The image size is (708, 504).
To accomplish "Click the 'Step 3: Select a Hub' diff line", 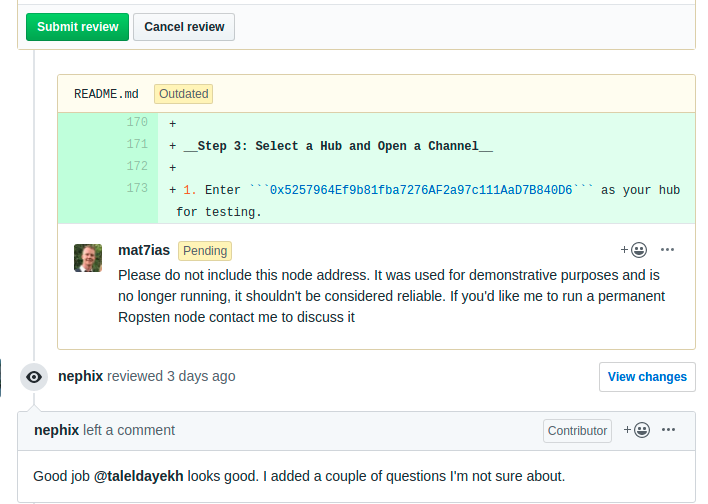I will pyautogui.click(x=338, y=146).
